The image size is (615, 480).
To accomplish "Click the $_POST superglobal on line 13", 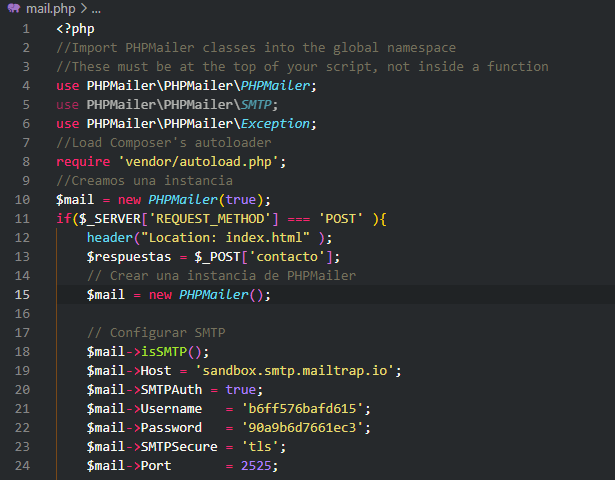I will 218,257.
